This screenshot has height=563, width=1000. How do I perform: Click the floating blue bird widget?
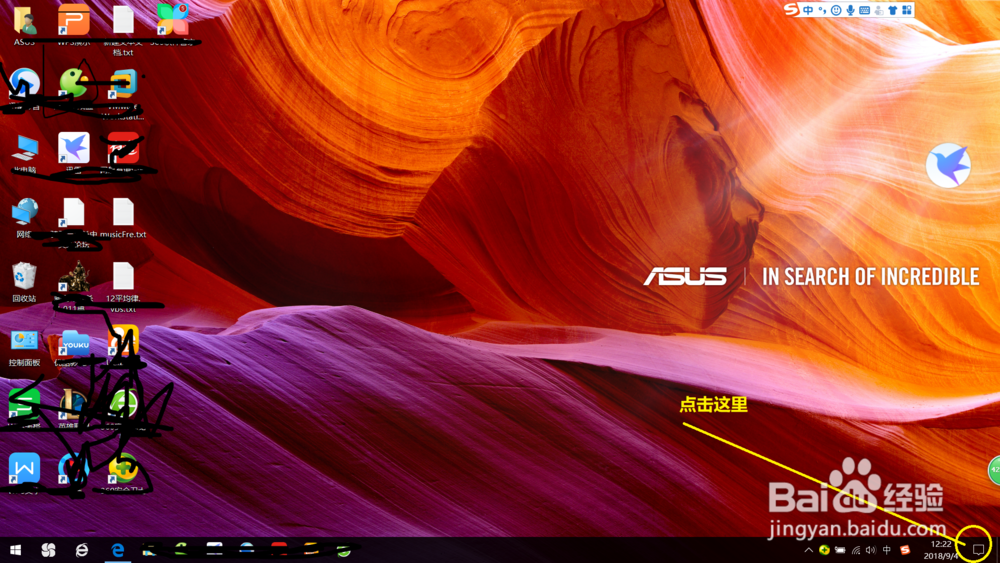[x=948, y=165]
